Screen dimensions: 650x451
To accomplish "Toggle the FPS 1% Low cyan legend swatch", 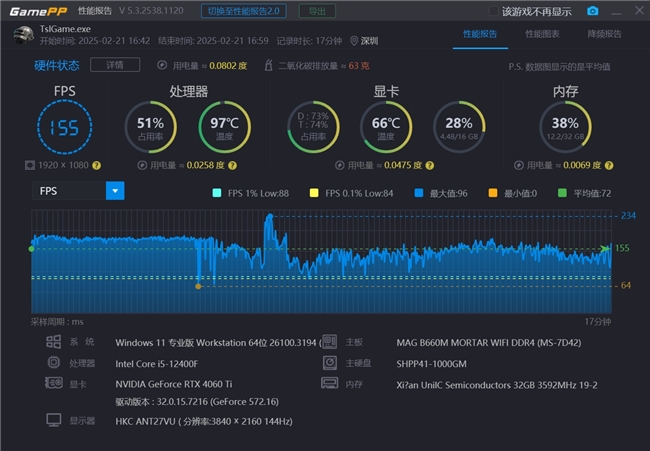I will pos(217,193).
